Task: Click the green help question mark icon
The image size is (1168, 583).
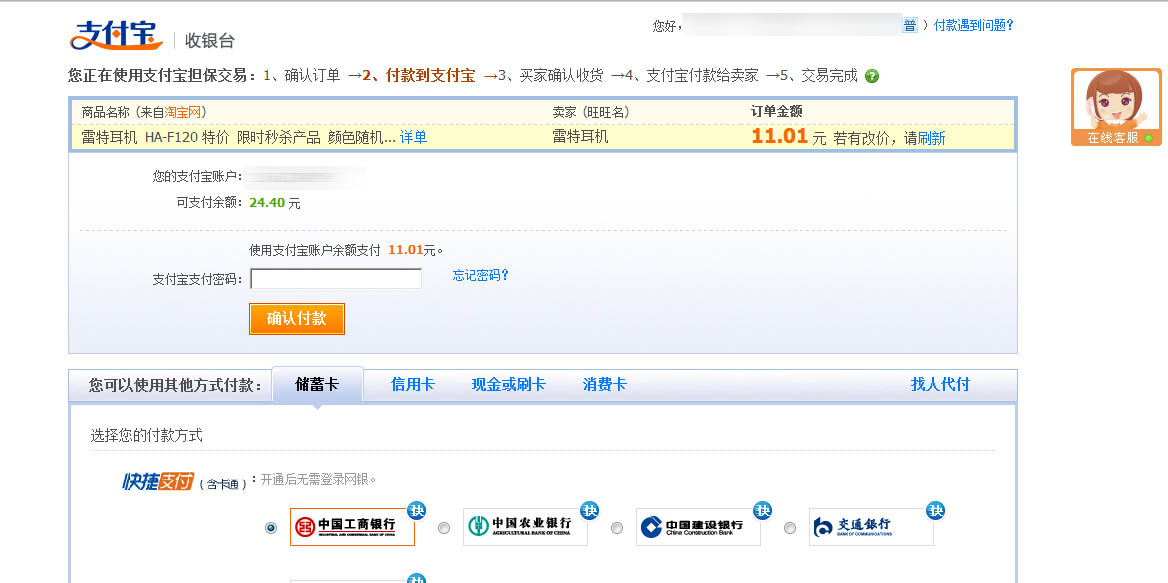Action: [872, 76]
